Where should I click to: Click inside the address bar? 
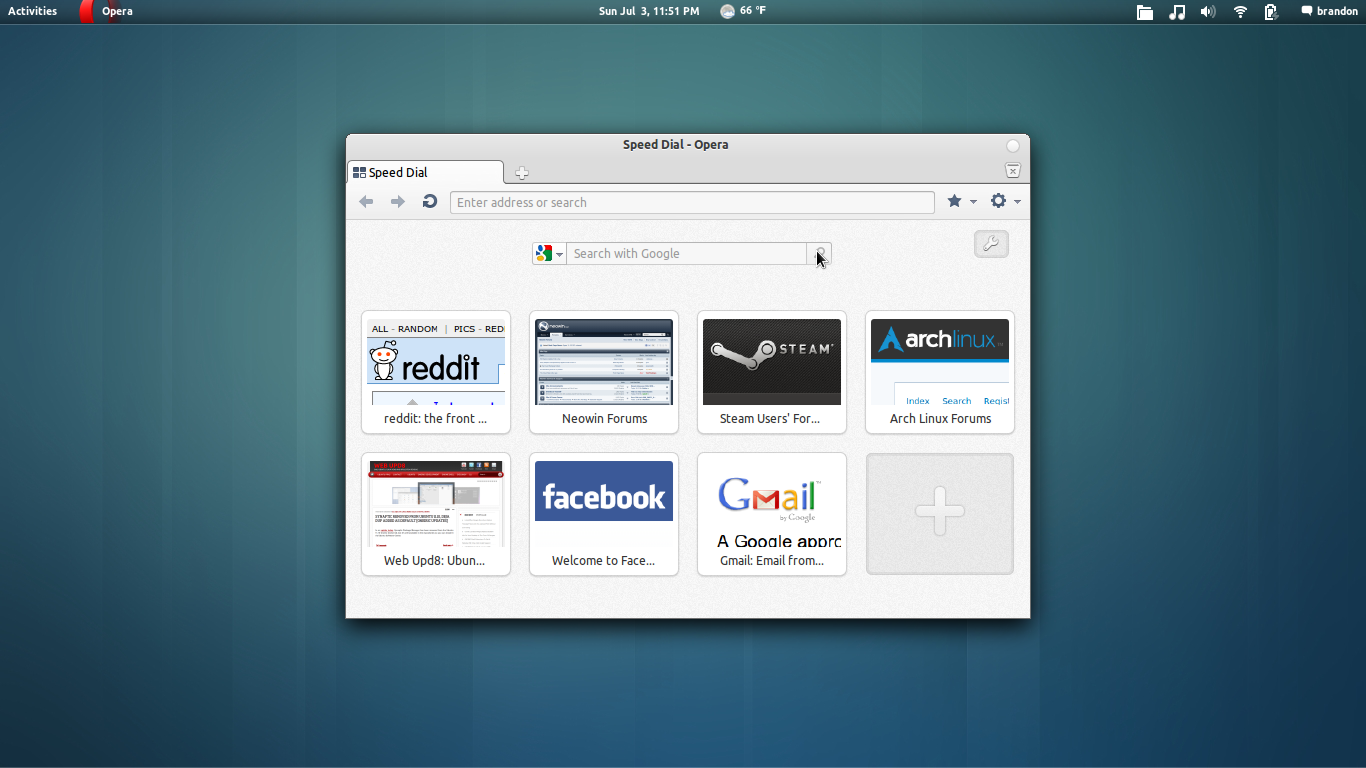click(692, 201)
